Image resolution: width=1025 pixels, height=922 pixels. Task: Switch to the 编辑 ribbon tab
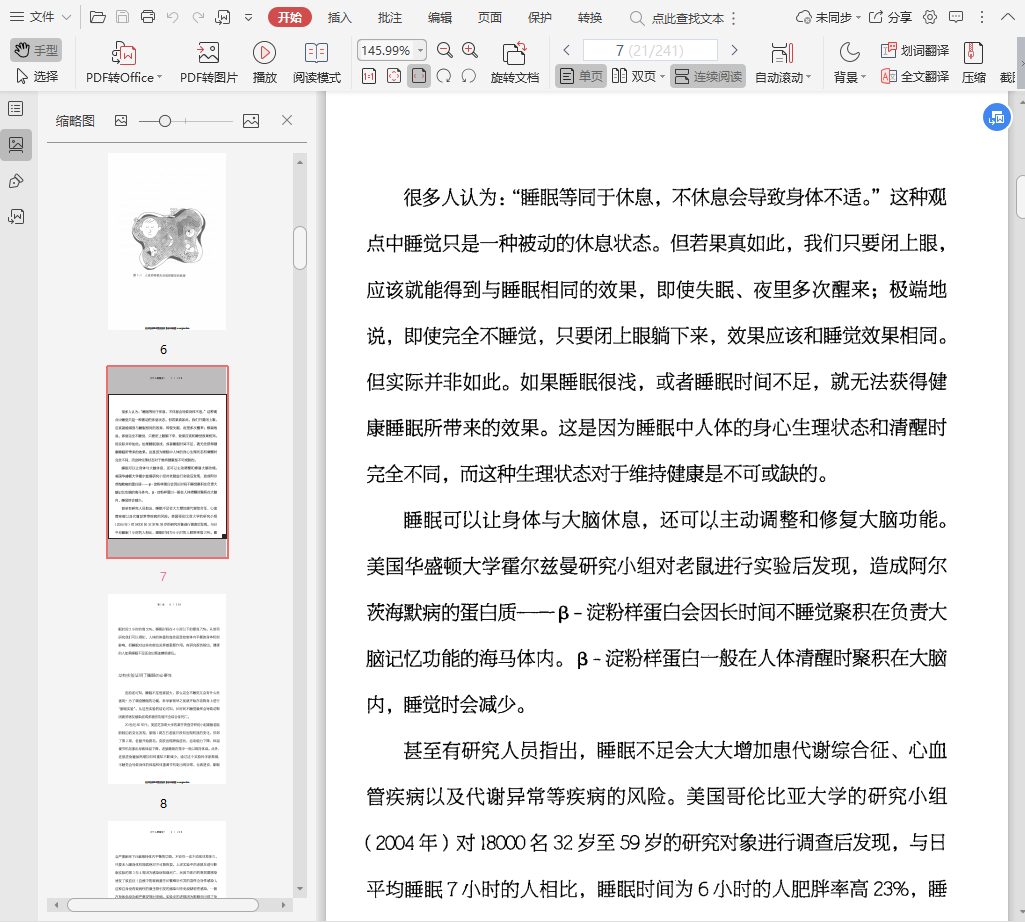pos(439,18)
